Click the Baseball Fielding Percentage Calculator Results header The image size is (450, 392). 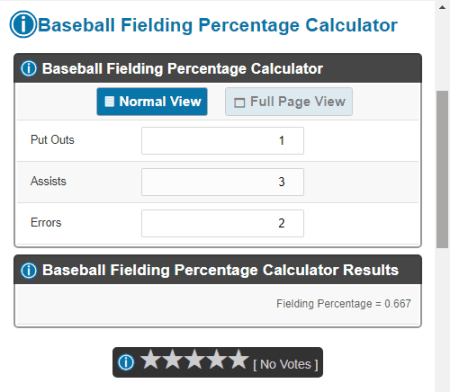coord(220,270)
